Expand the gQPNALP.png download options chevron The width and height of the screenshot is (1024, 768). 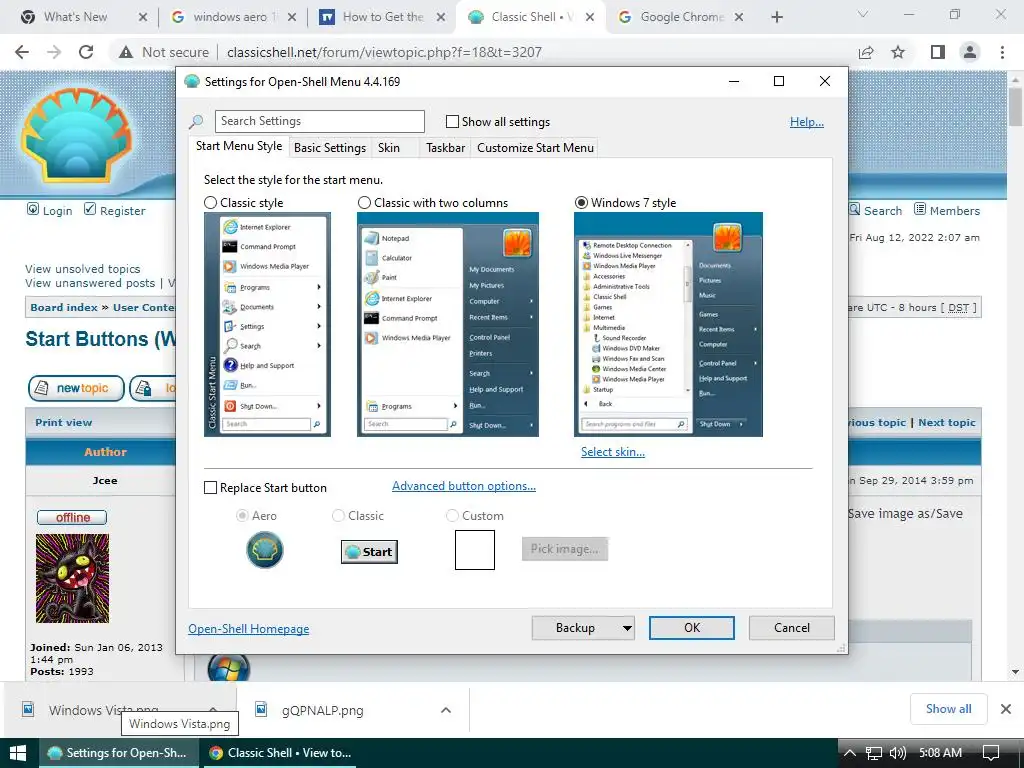point(446,710)
